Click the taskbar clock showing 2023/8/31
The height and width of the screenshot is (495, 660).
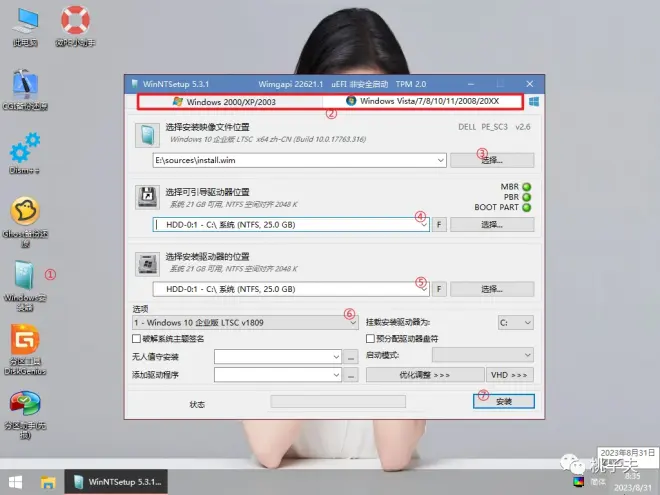pos(632,482)
